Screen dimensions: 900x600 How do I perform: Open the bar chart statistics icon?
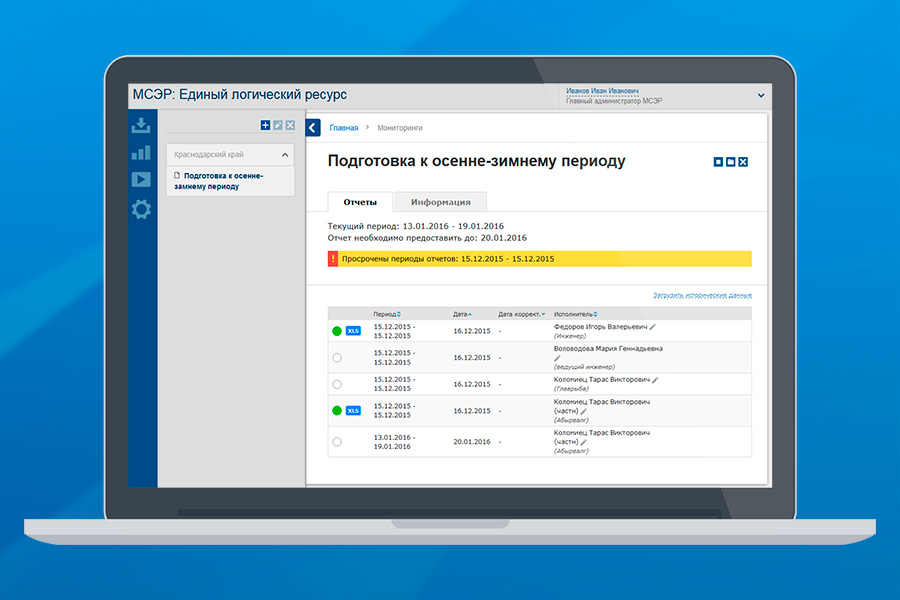pos(141,153)
